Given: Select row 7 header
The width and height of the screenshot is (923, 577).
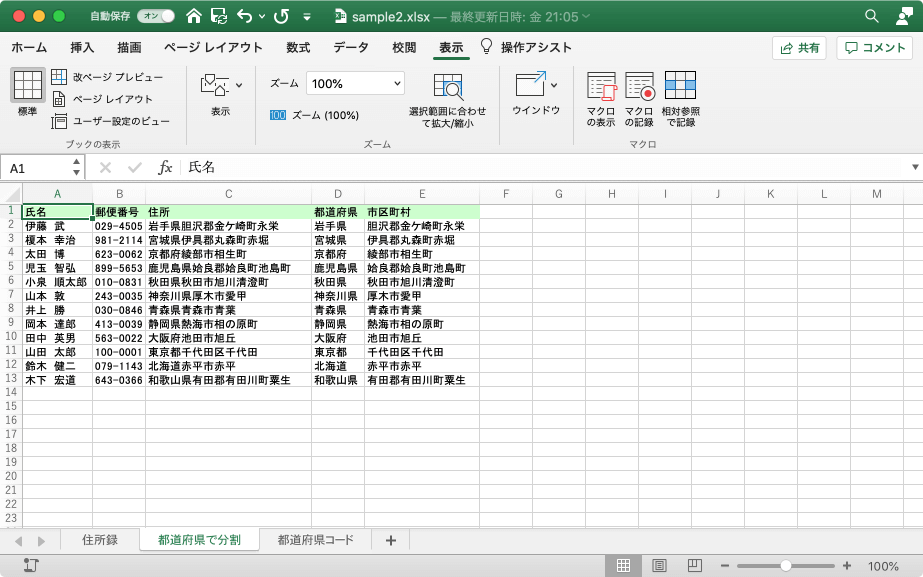Looking at the screenshot, I should (11, 294).
